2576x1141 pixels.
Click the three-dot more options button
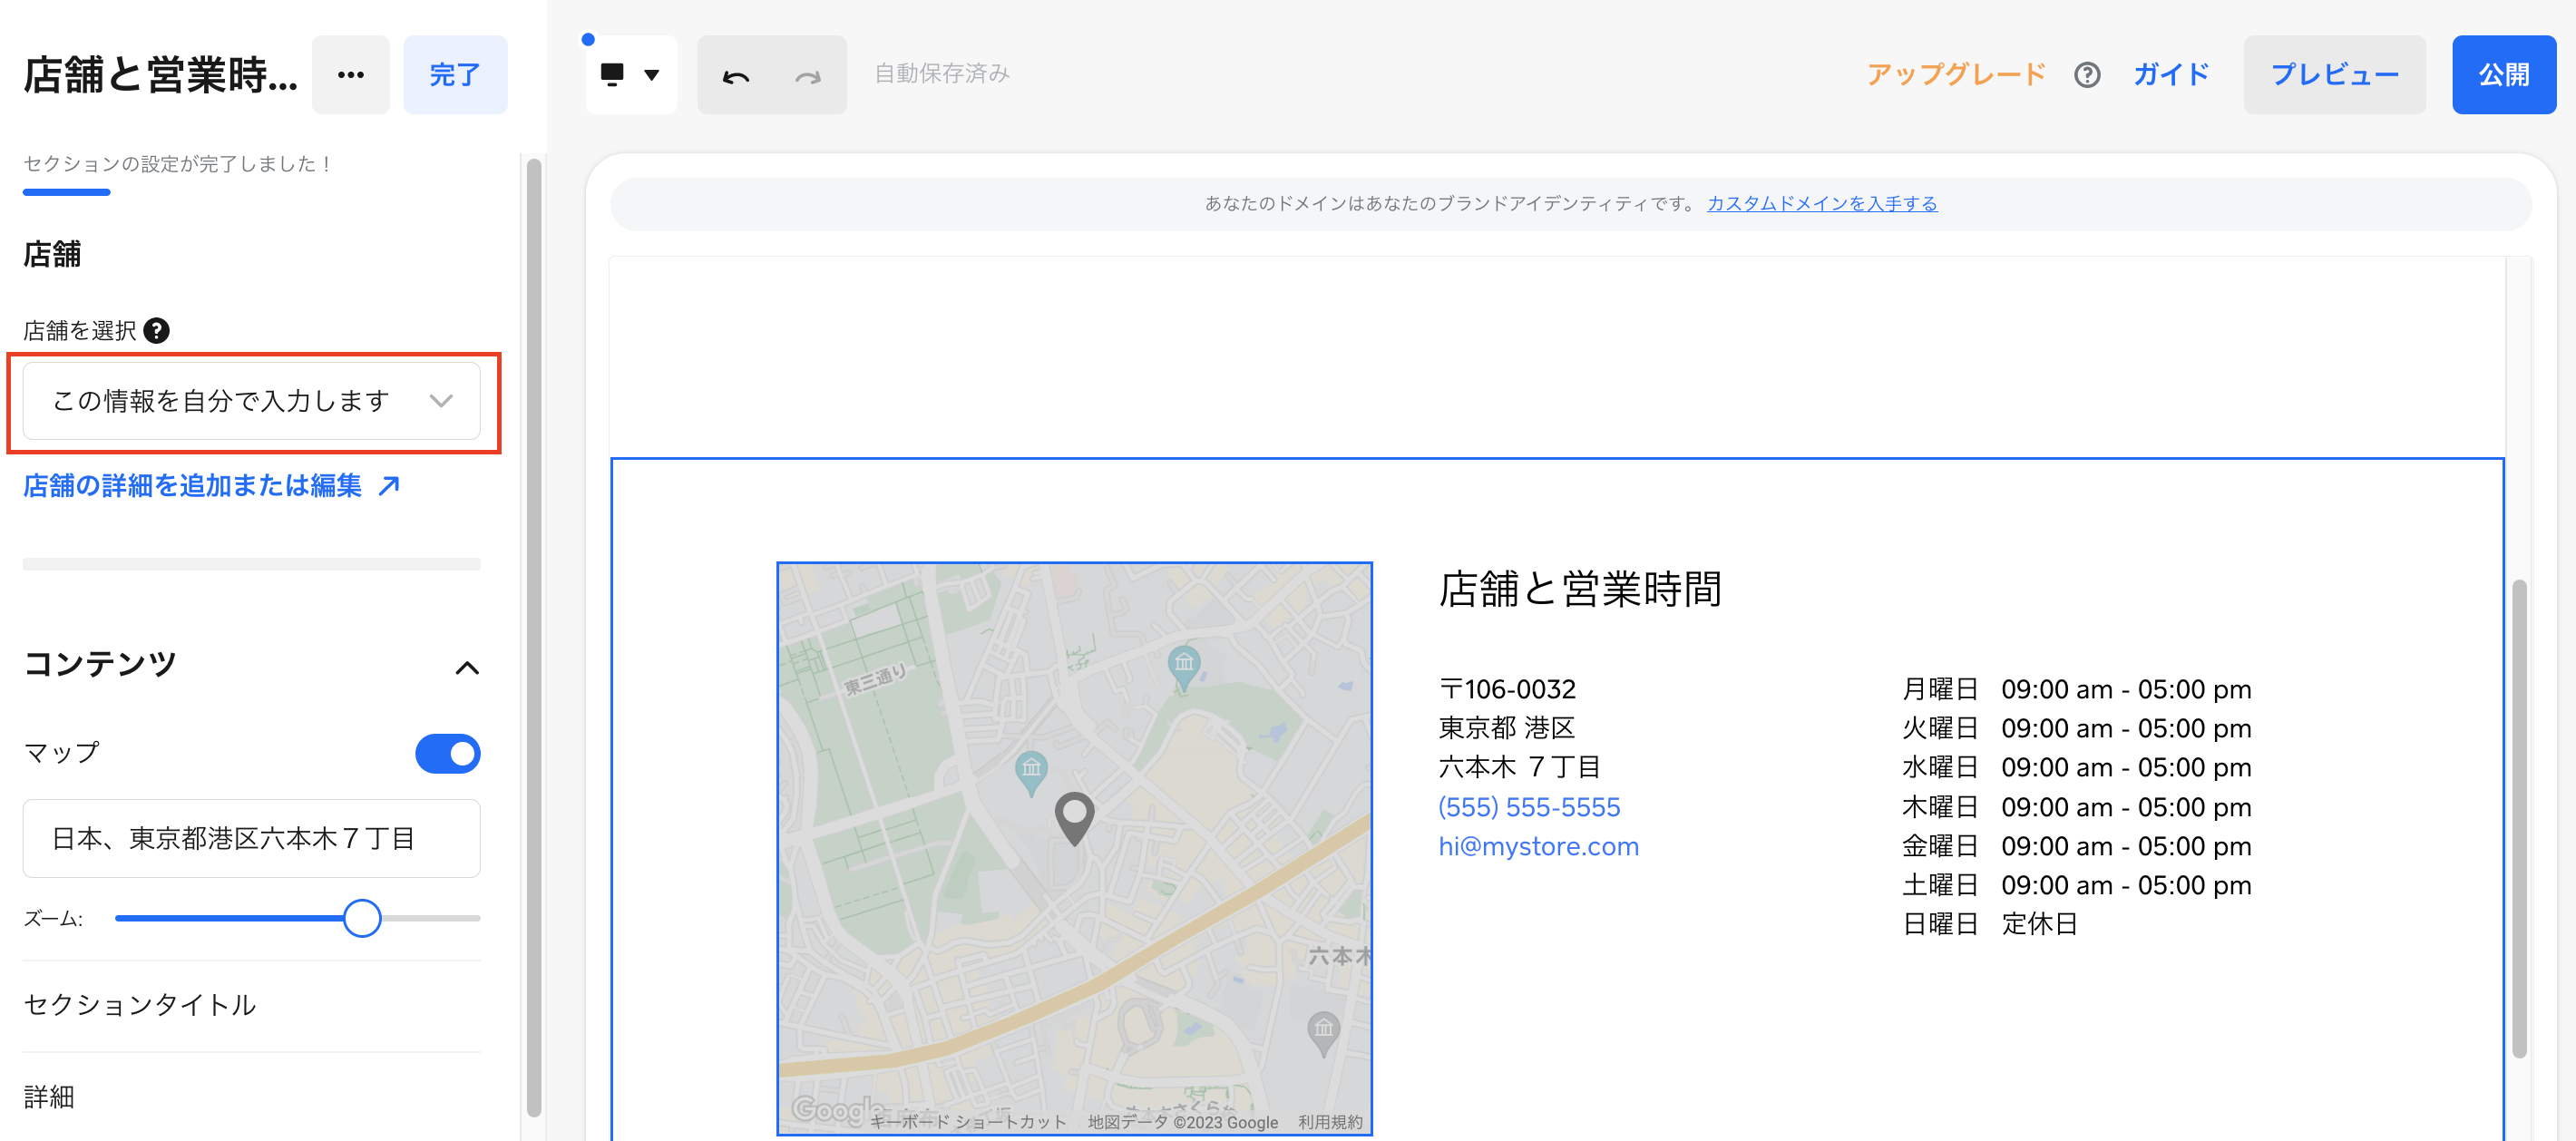point(350,75)
